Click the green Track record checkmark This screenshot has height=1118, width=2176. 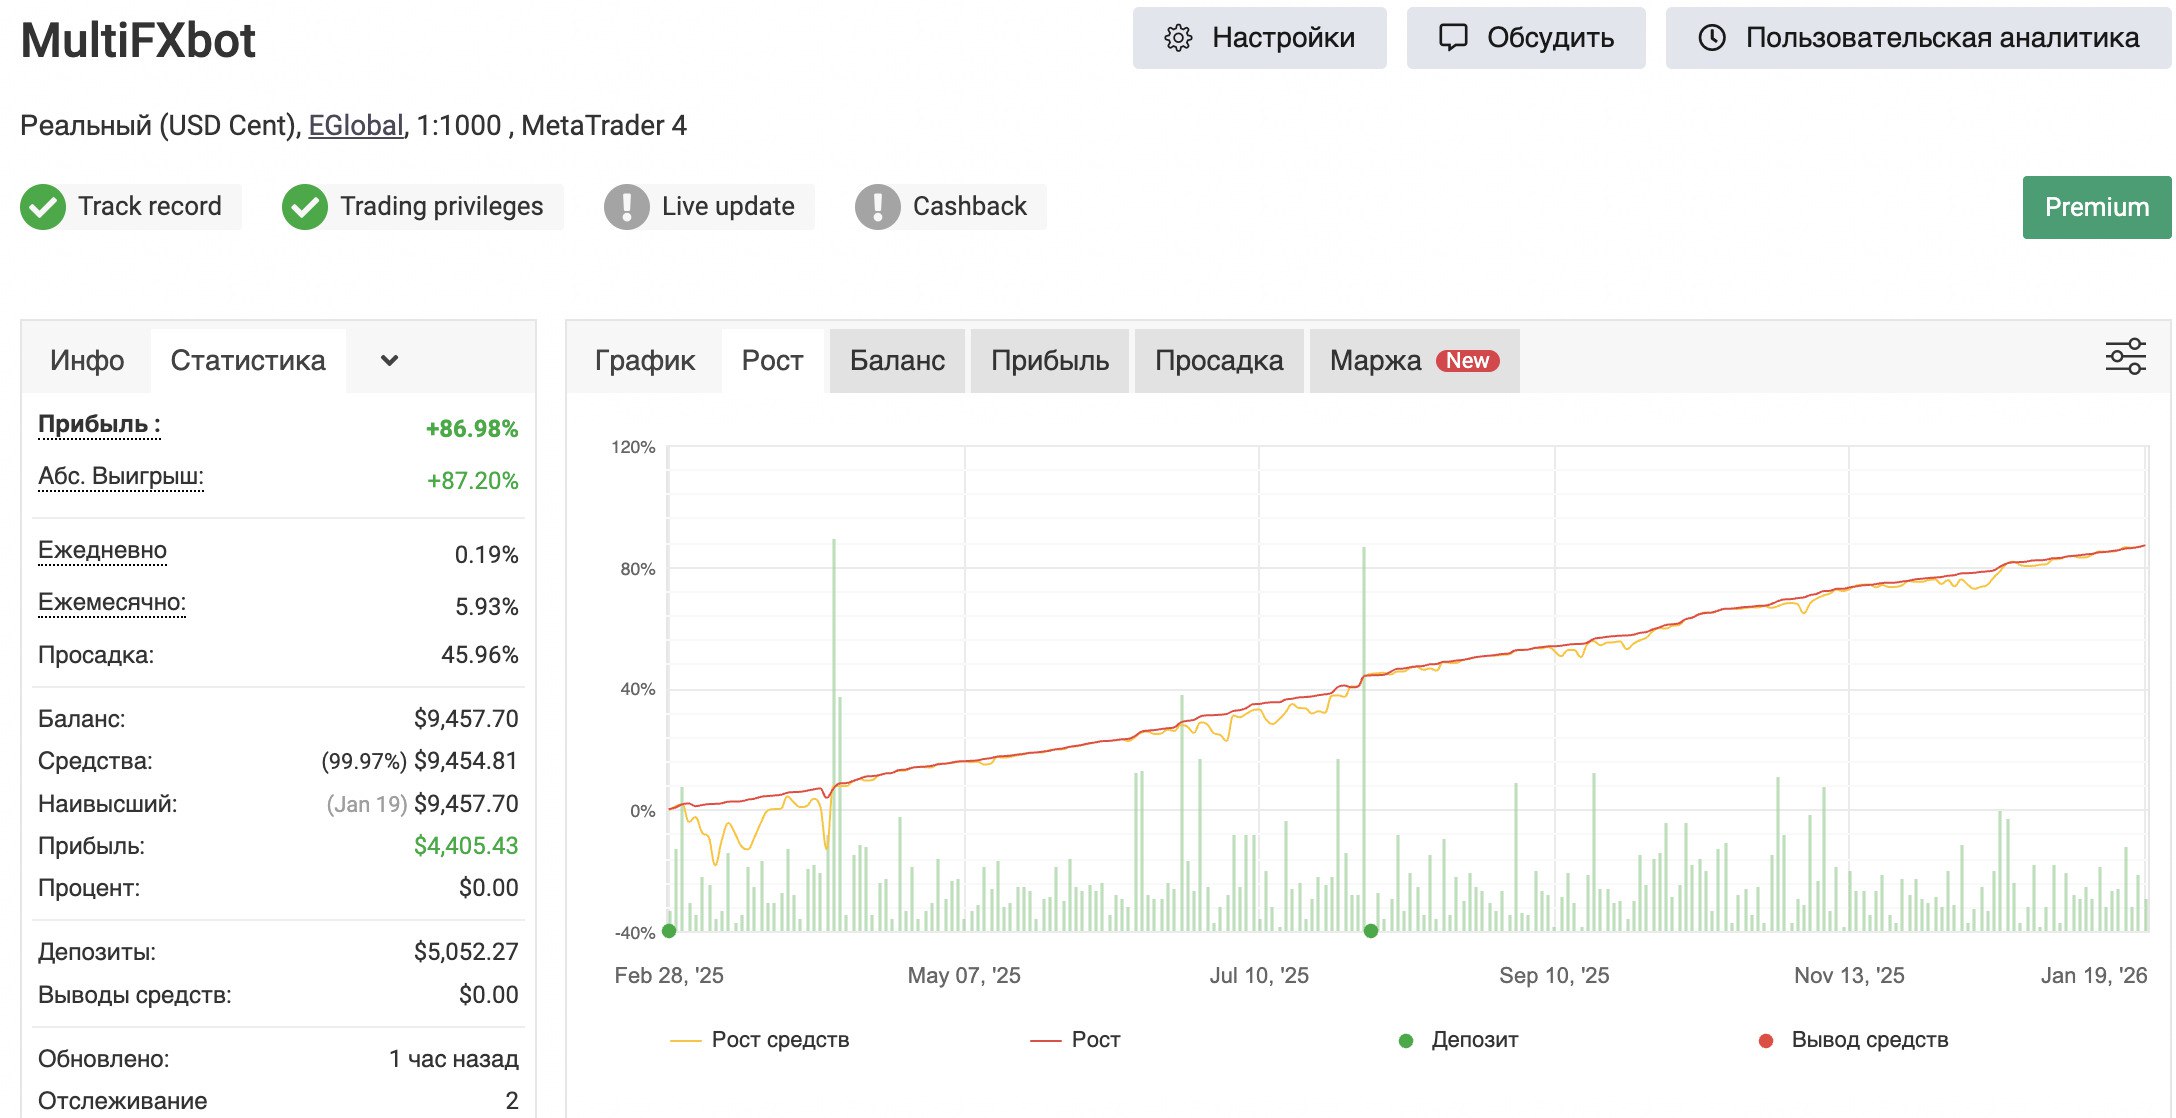43,207
